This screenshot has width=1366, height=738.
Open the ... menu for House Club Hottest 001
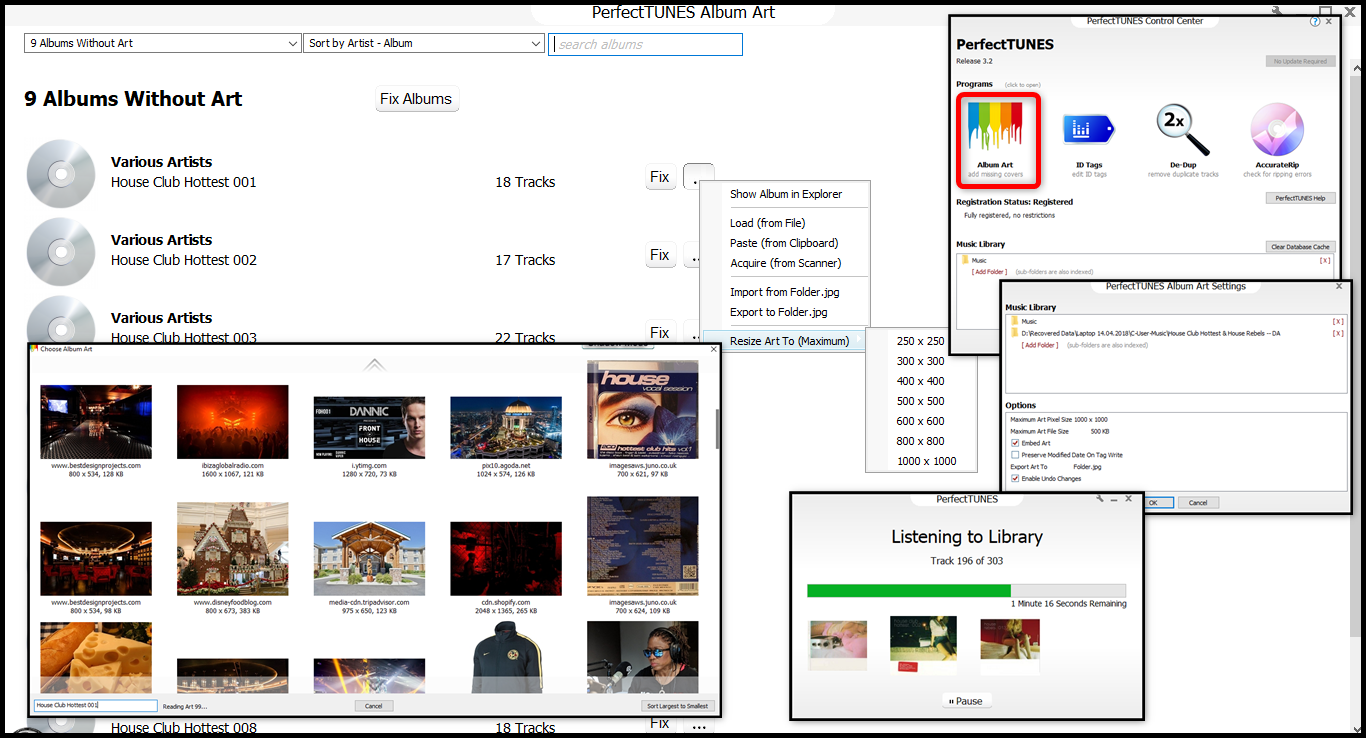coord(698,177)
